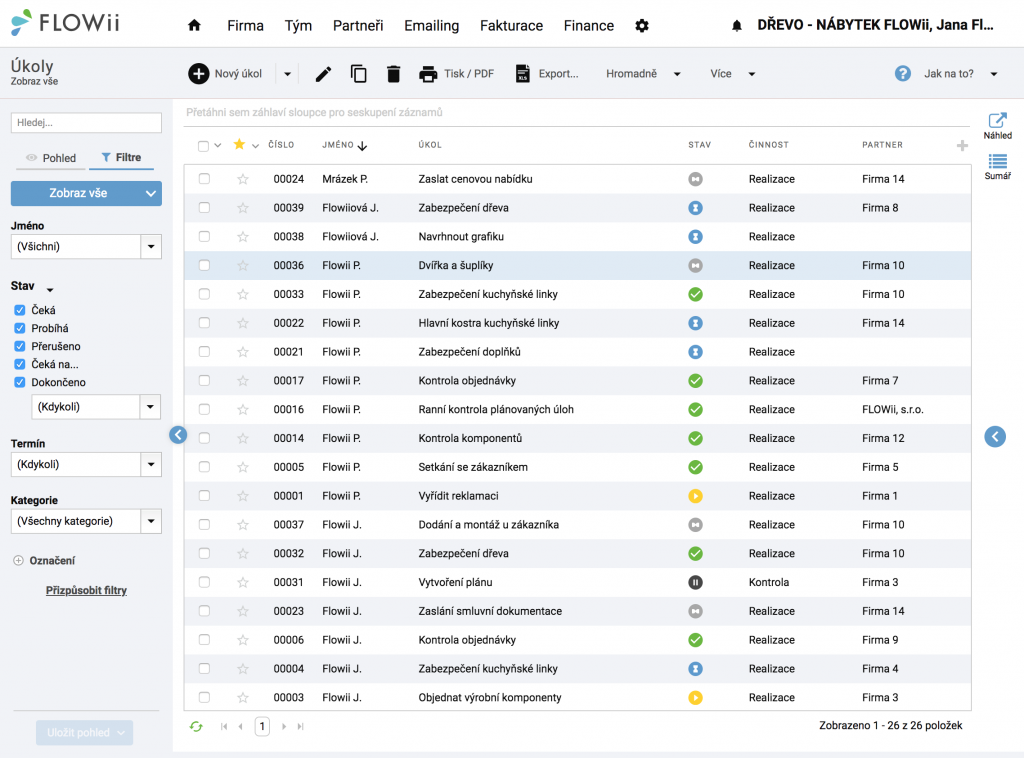Uncheck the Probíhá status filter
The width and height of the screenshot is (1024, 758).
20,328
